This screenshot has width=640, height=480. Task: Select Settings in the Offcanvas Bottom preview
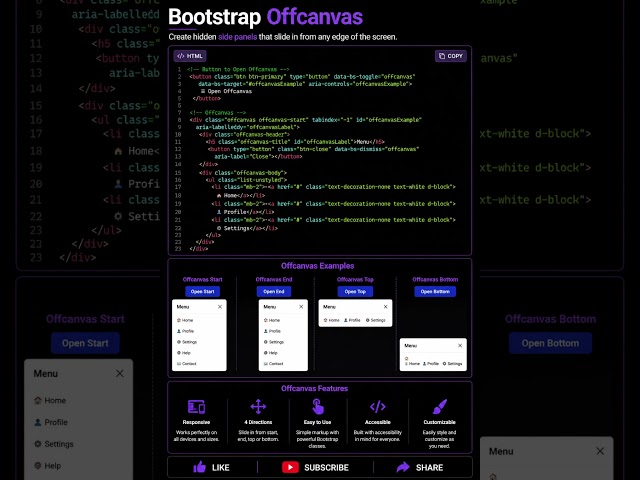[x=452, y=363]
